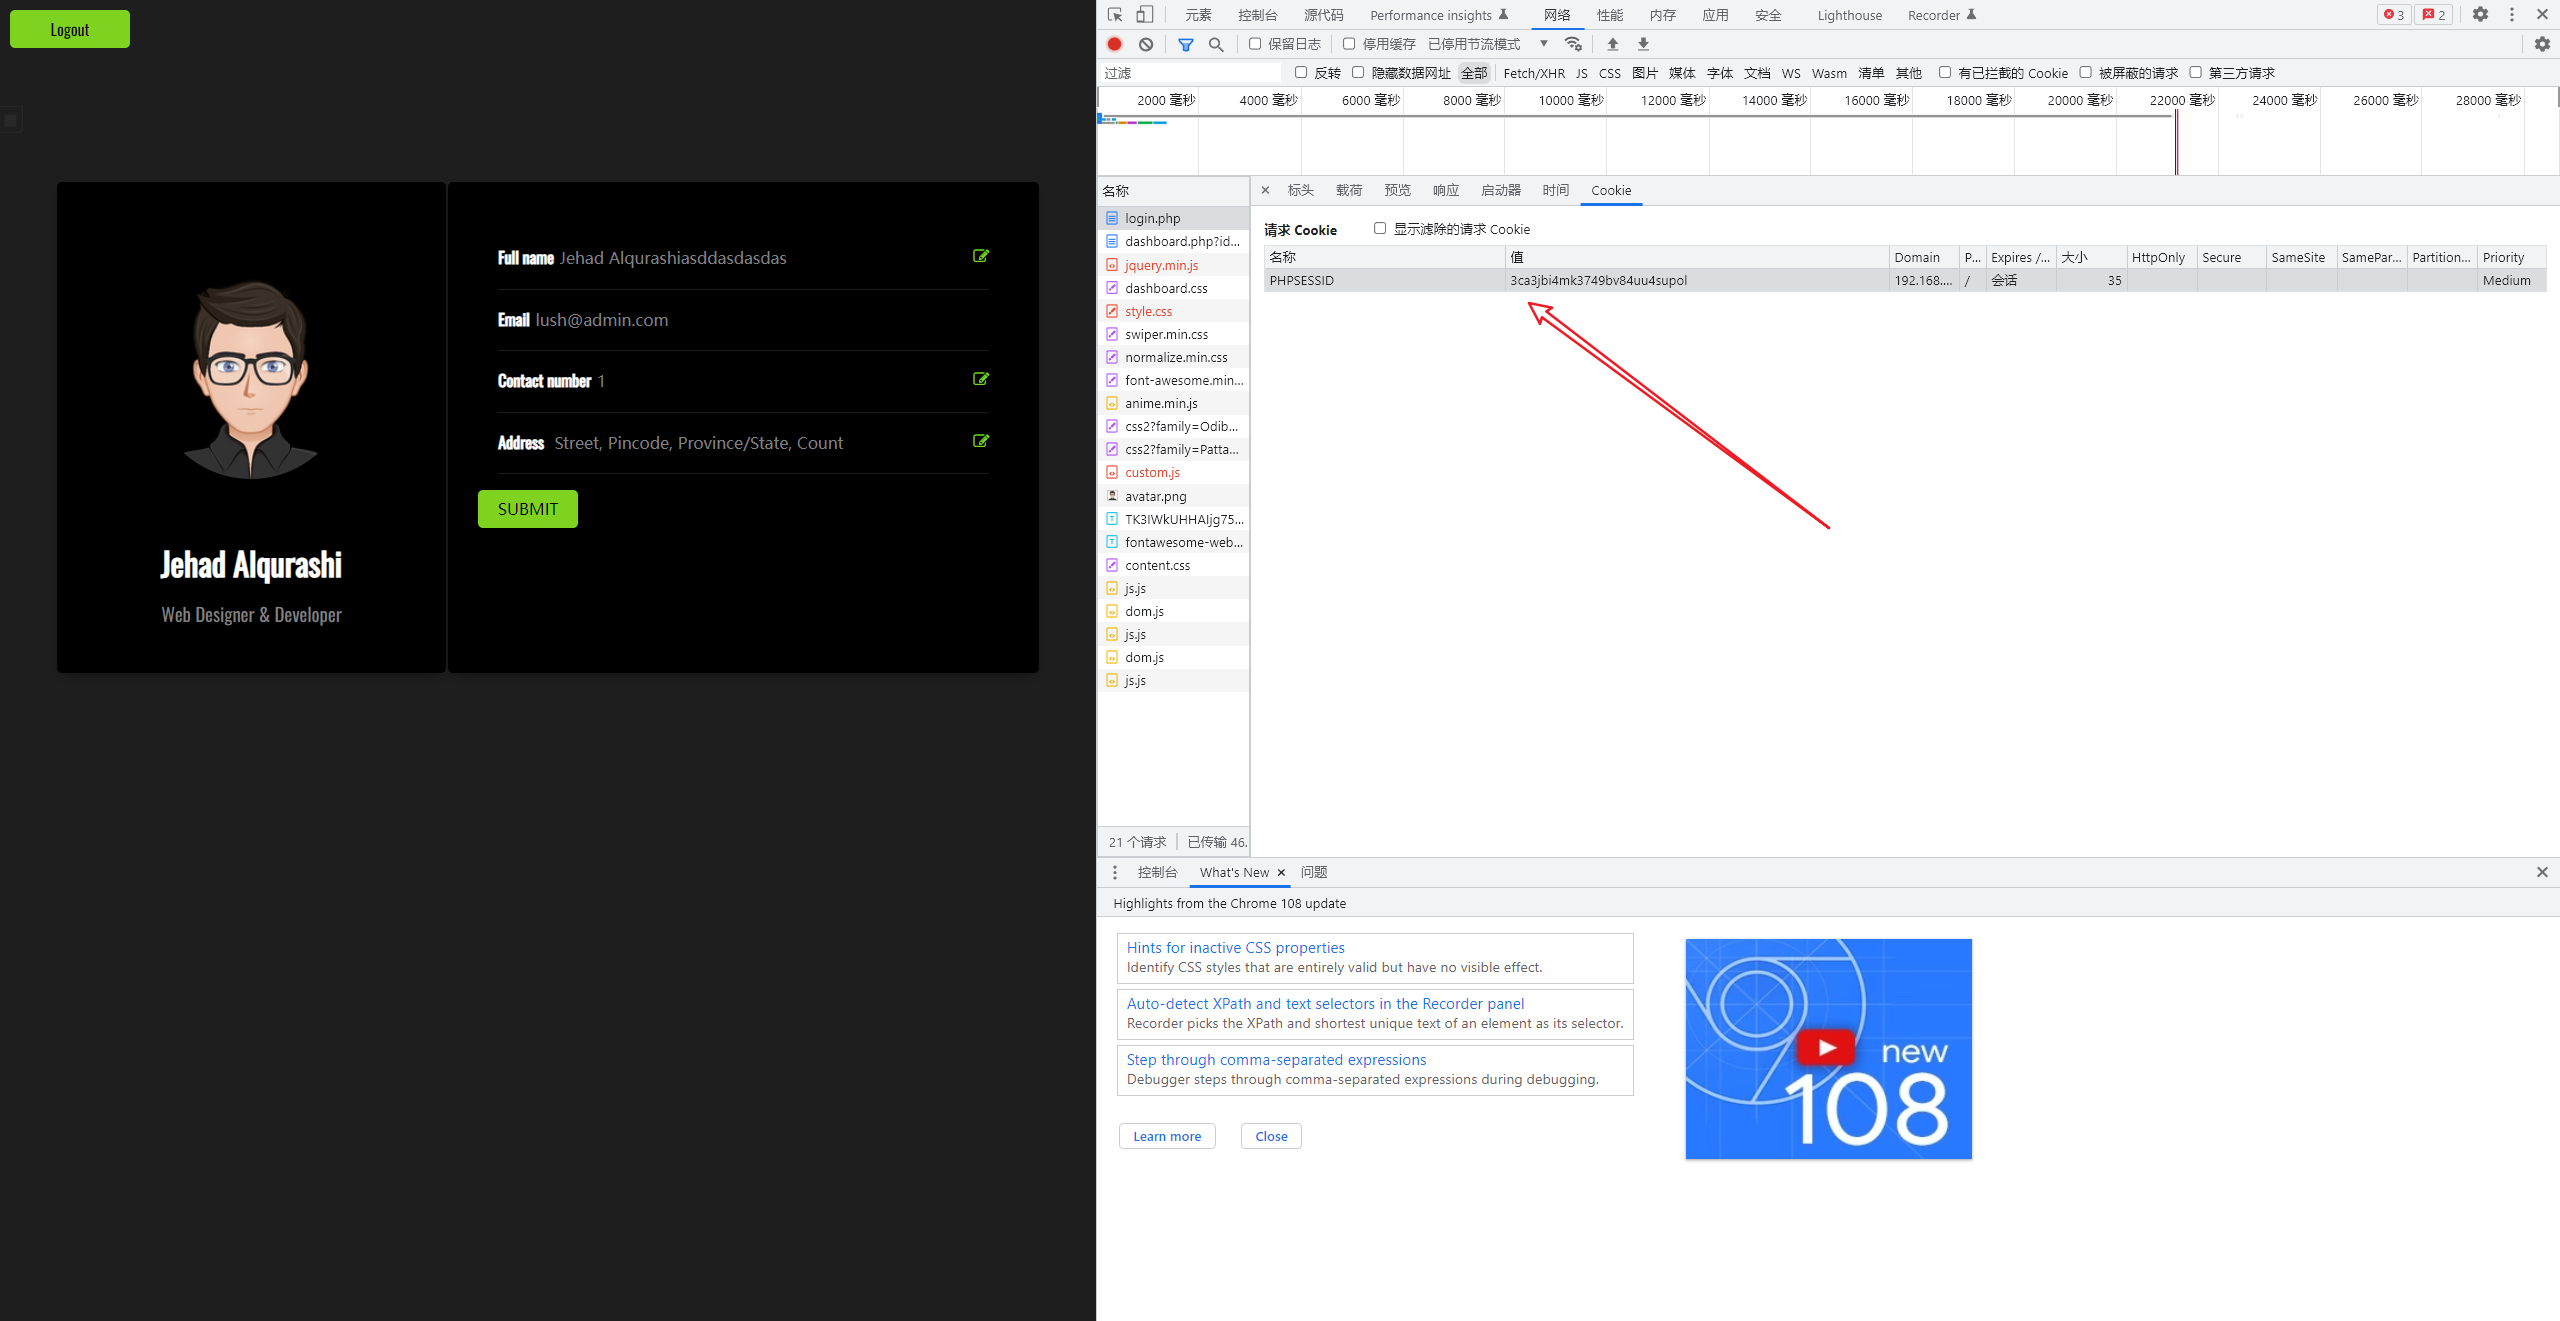This screenshot has height=1321, width=2560.
Task: Click the SUBMIT button on the form
Action: coord(527,509)
